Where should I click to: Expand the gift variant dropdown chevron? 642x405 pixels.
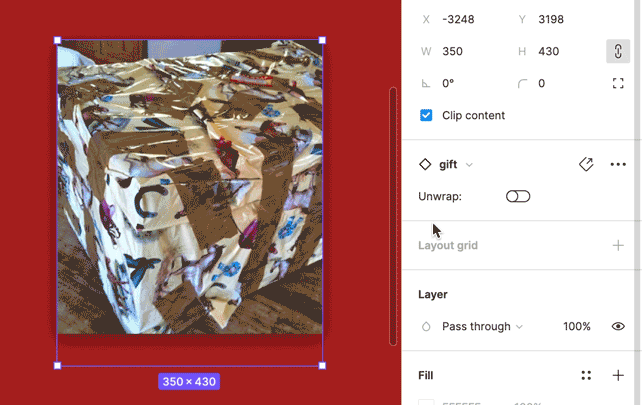tap(469, 165)
